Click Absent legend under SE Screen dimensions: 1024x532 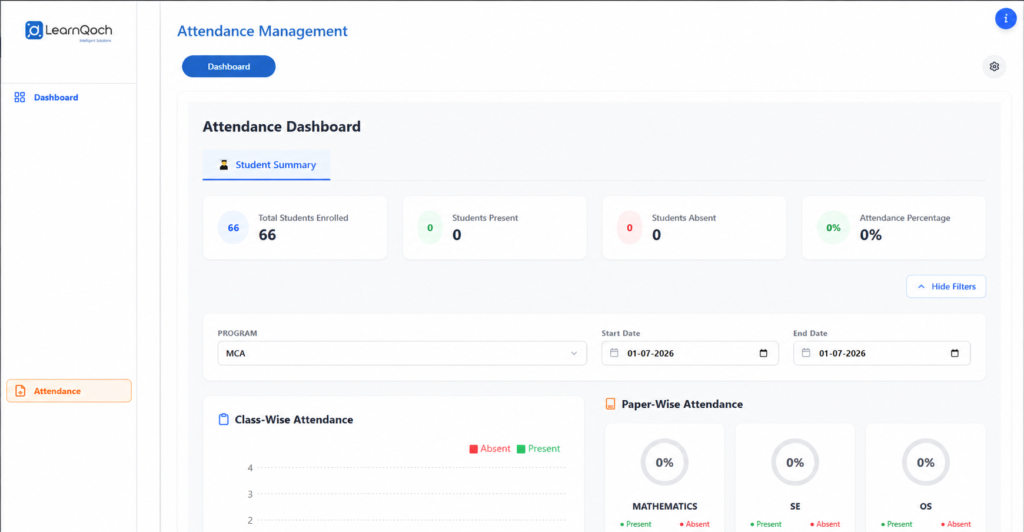click(x=825, y=524)
